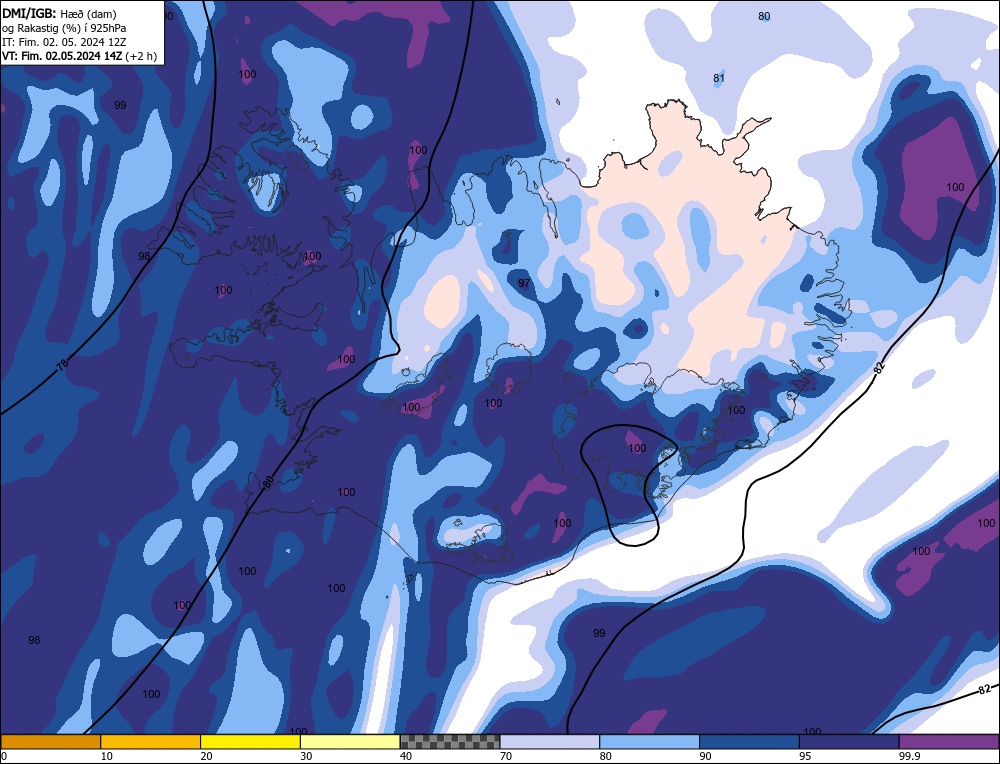Click the '90' legend scale tick label
1000x764 pixels.
(x=706, y=756)
